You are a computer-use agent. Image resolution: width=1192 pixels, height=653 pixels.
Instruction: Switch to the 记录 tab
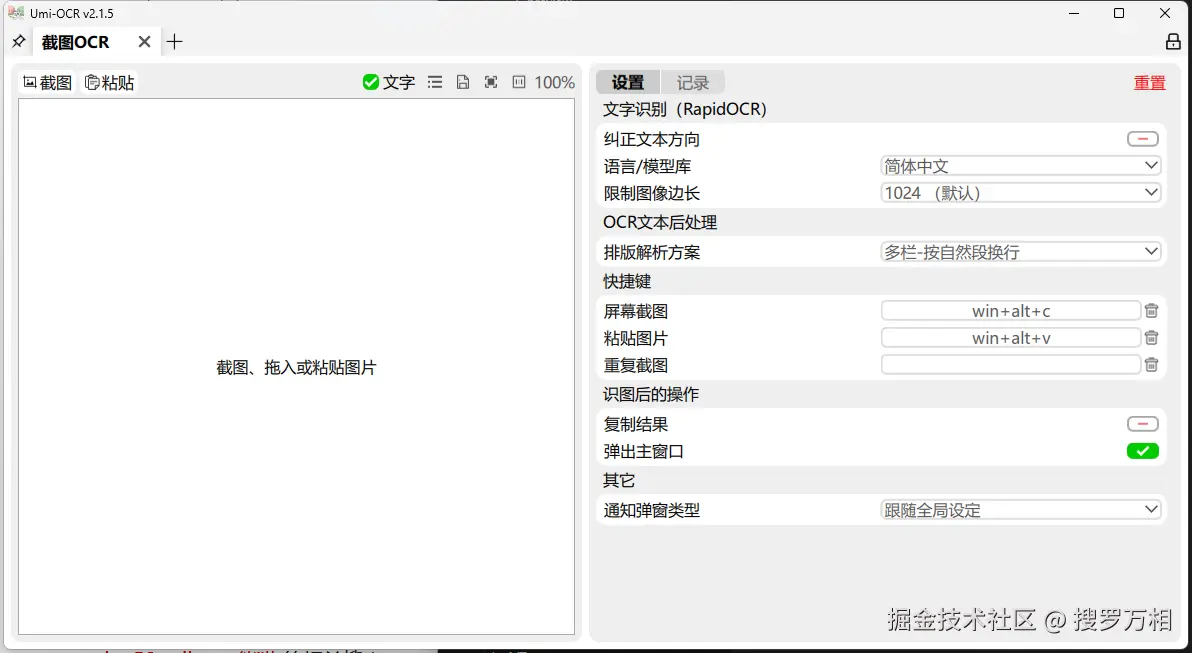coord(693,82)
